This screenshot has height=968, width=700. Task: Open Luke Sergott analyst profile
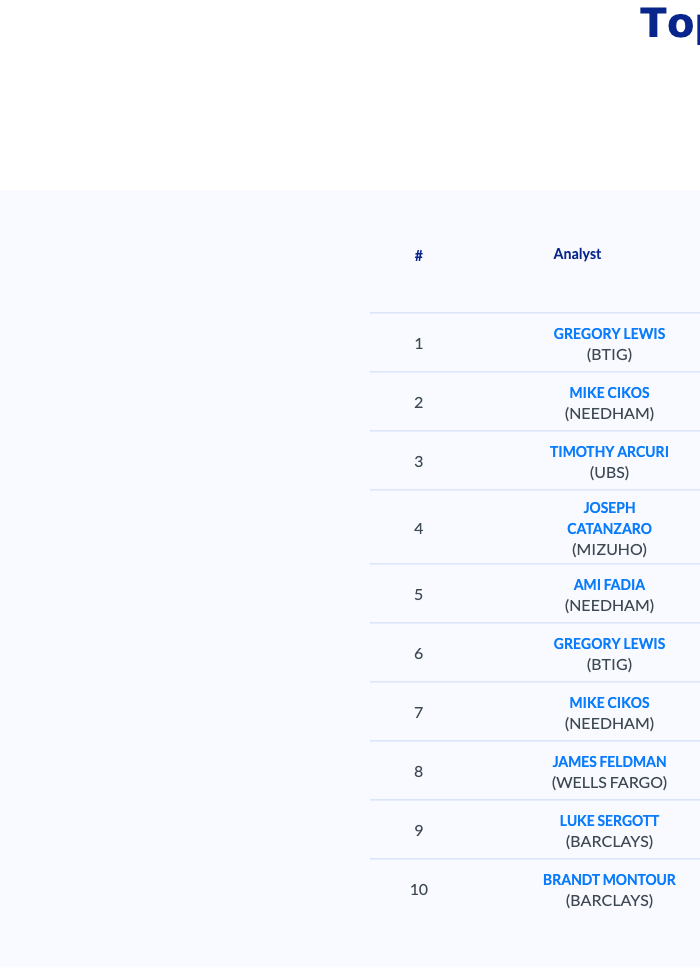click(x=609, y=820)
